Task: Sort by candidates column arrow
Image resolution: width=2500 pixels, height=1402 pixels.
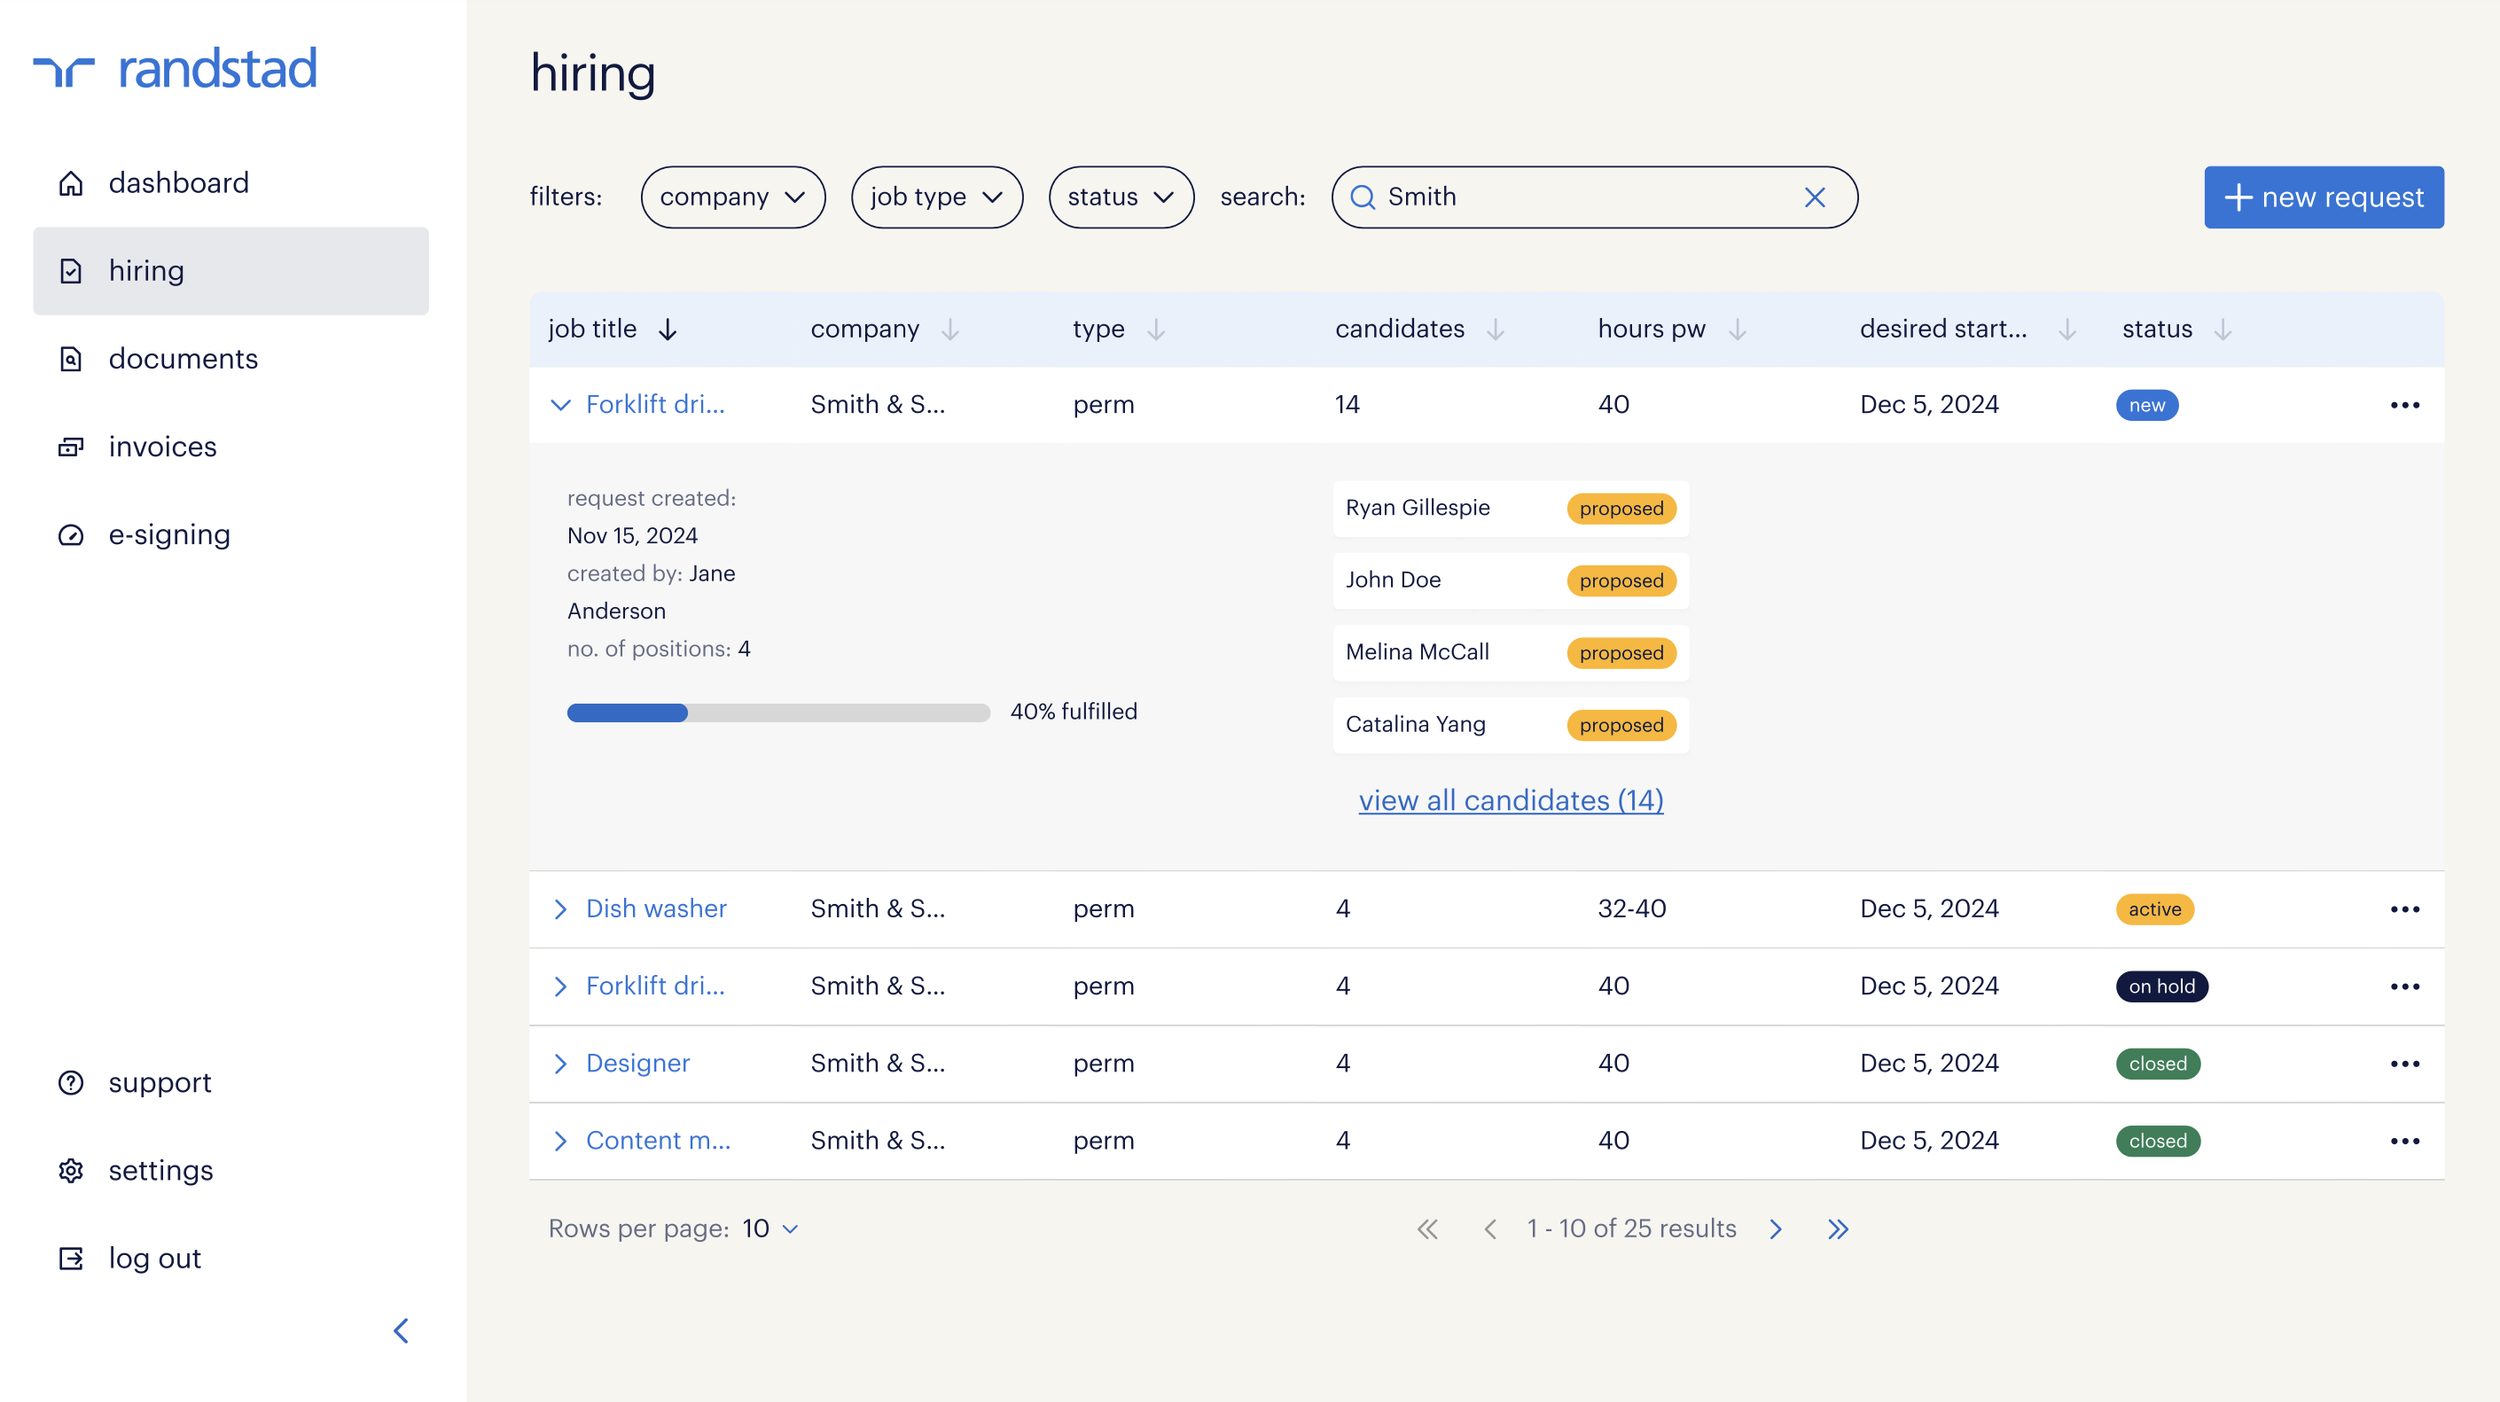Action: tap(1495, 330)
